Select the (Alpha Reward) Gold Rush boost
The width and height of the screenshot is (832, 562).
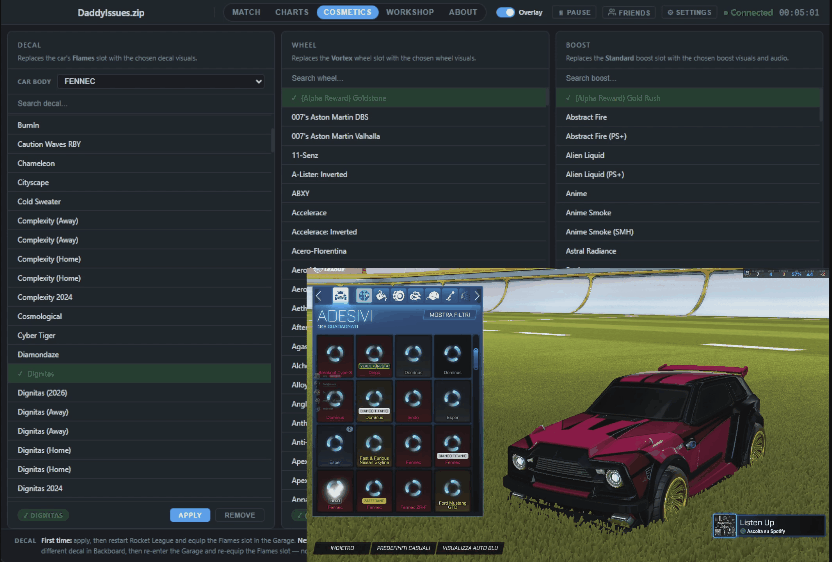click(688, 98)
